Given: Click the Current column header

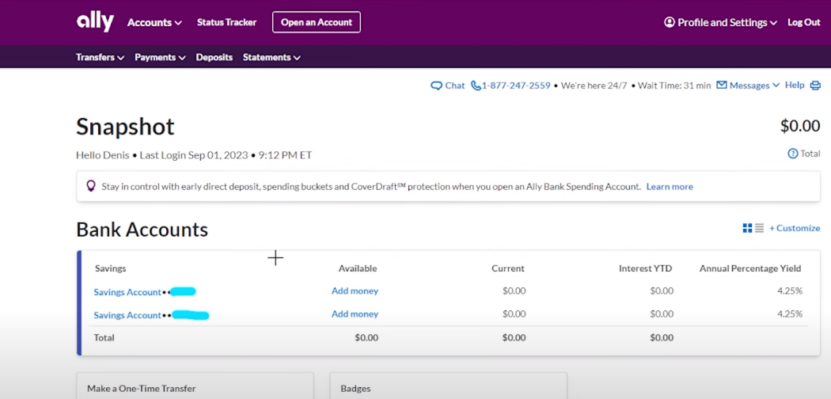Looking at the screenshot, I should [508, 269].
